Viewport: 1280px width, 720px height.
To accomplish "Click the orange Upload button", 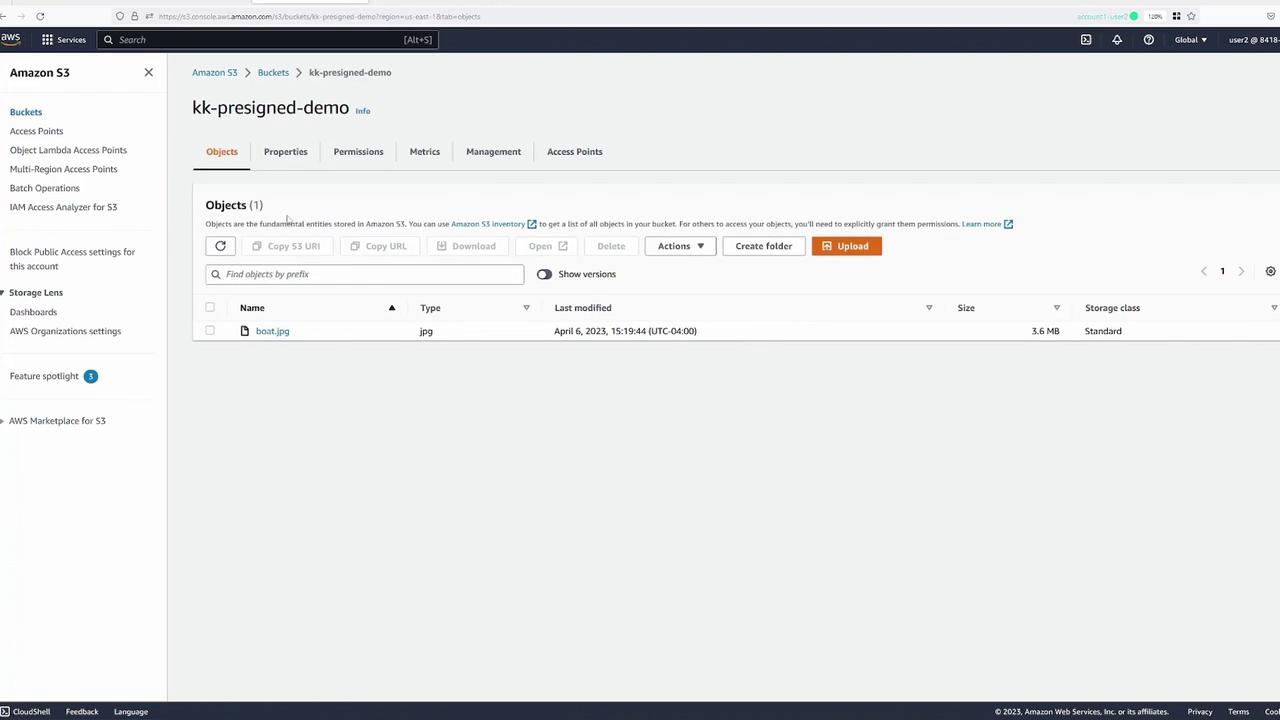I will pos(847,246).
